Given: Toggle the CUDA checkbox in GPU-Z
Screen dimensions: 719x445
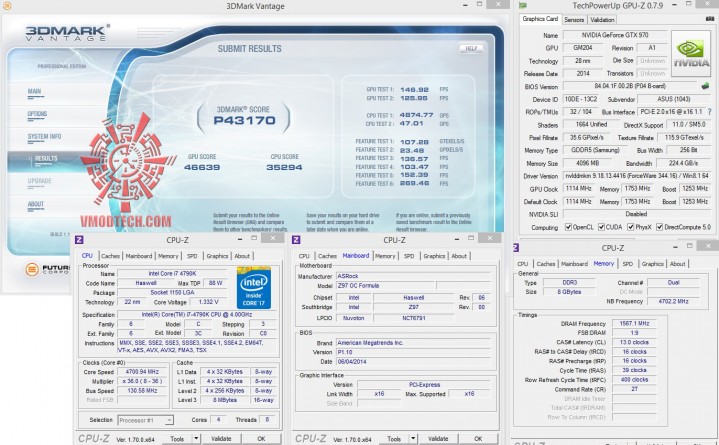Looking at the screenshot, I should pyautogui.click(x=601, y=227).
